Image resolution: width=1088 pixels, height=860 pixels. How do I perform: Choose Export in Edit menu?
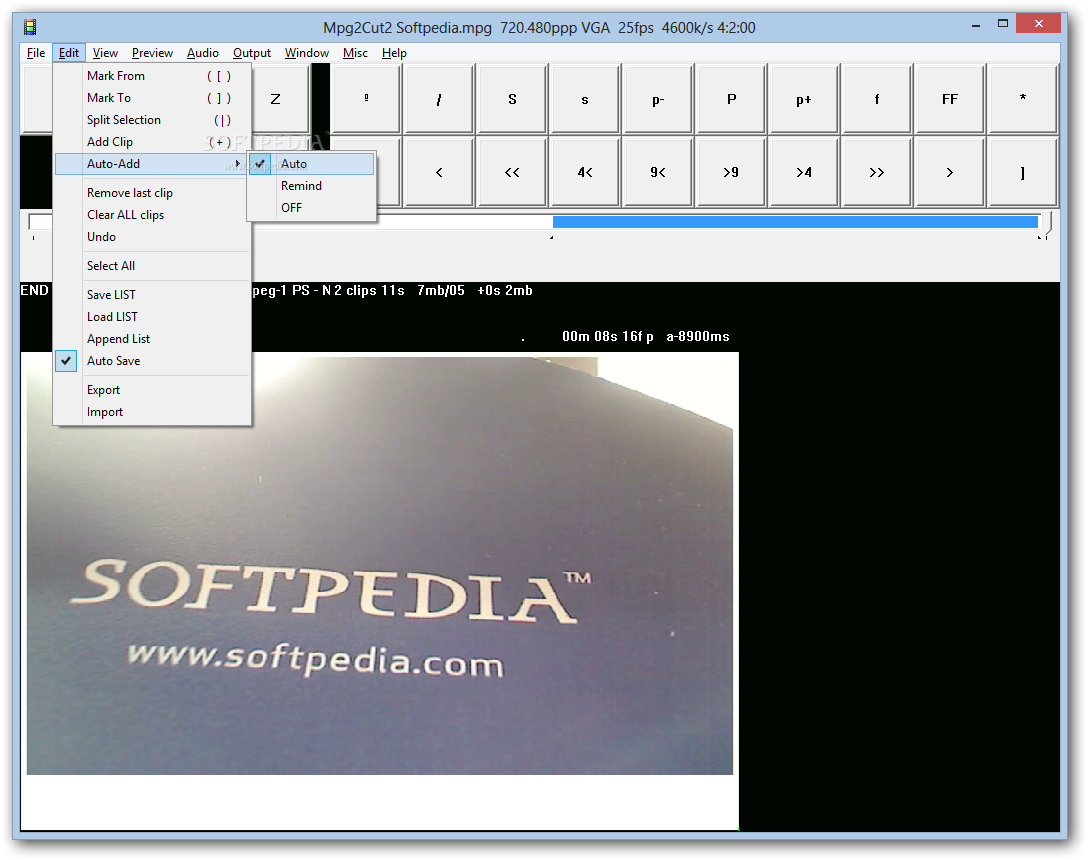pos(153,390)
